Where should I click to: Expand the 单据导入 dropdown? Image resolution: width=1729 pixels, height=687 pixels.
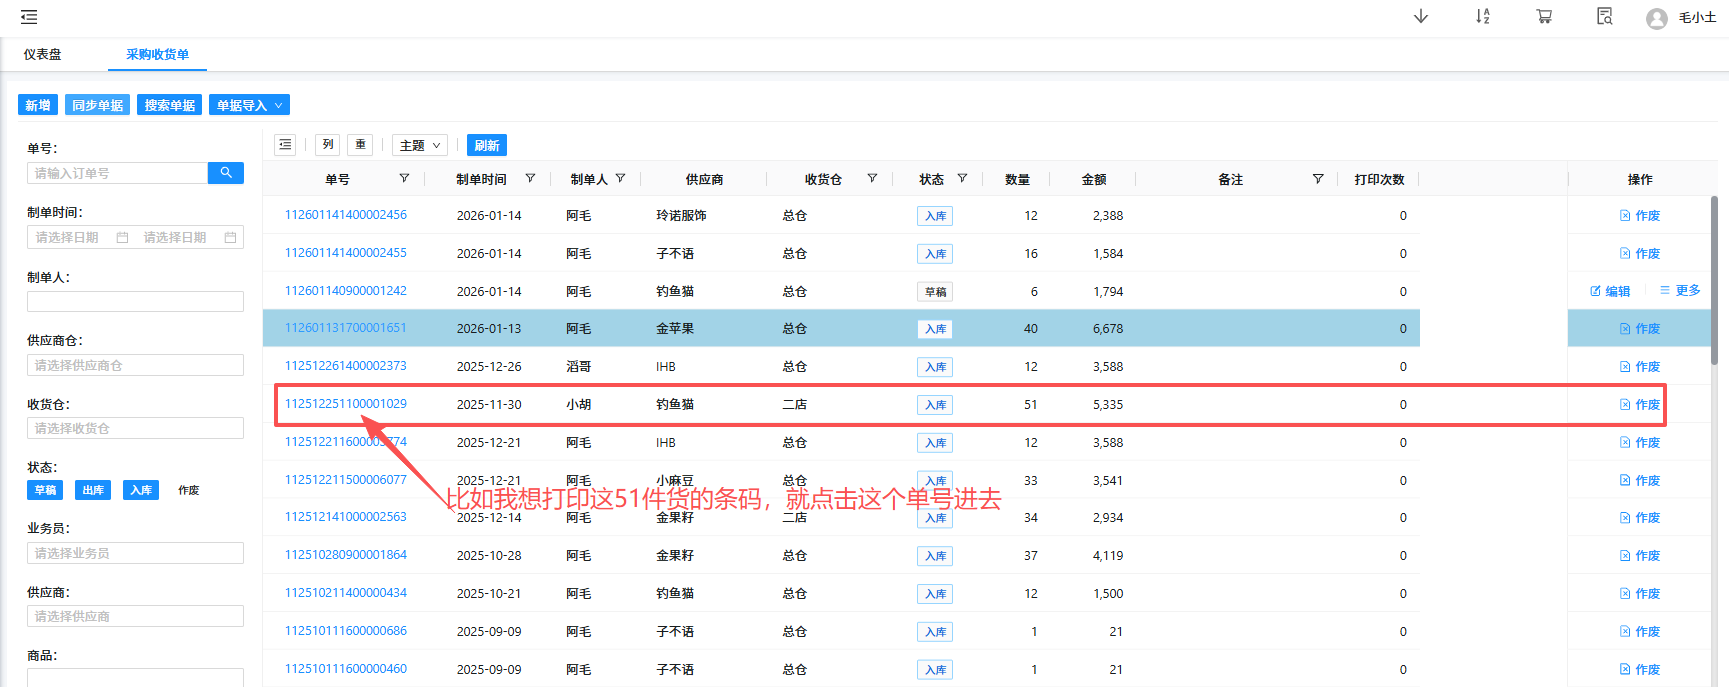249,105
